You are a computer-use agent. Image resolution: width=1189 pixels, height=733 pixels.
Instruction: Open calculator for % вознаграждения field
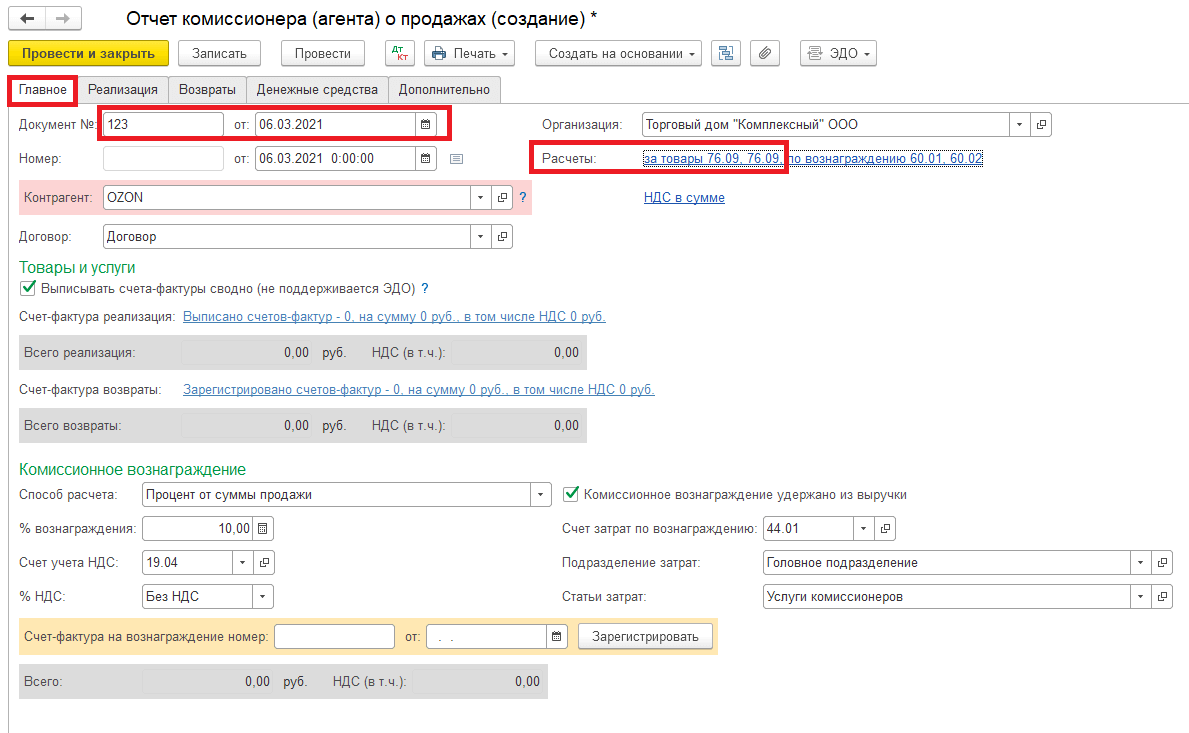[263, 528]
